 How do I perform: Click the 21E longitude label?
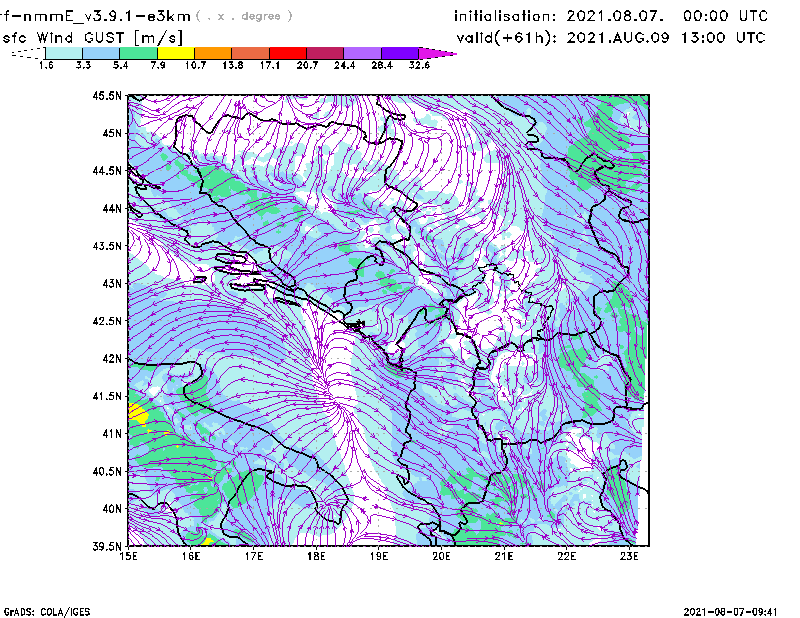point(504,556)
